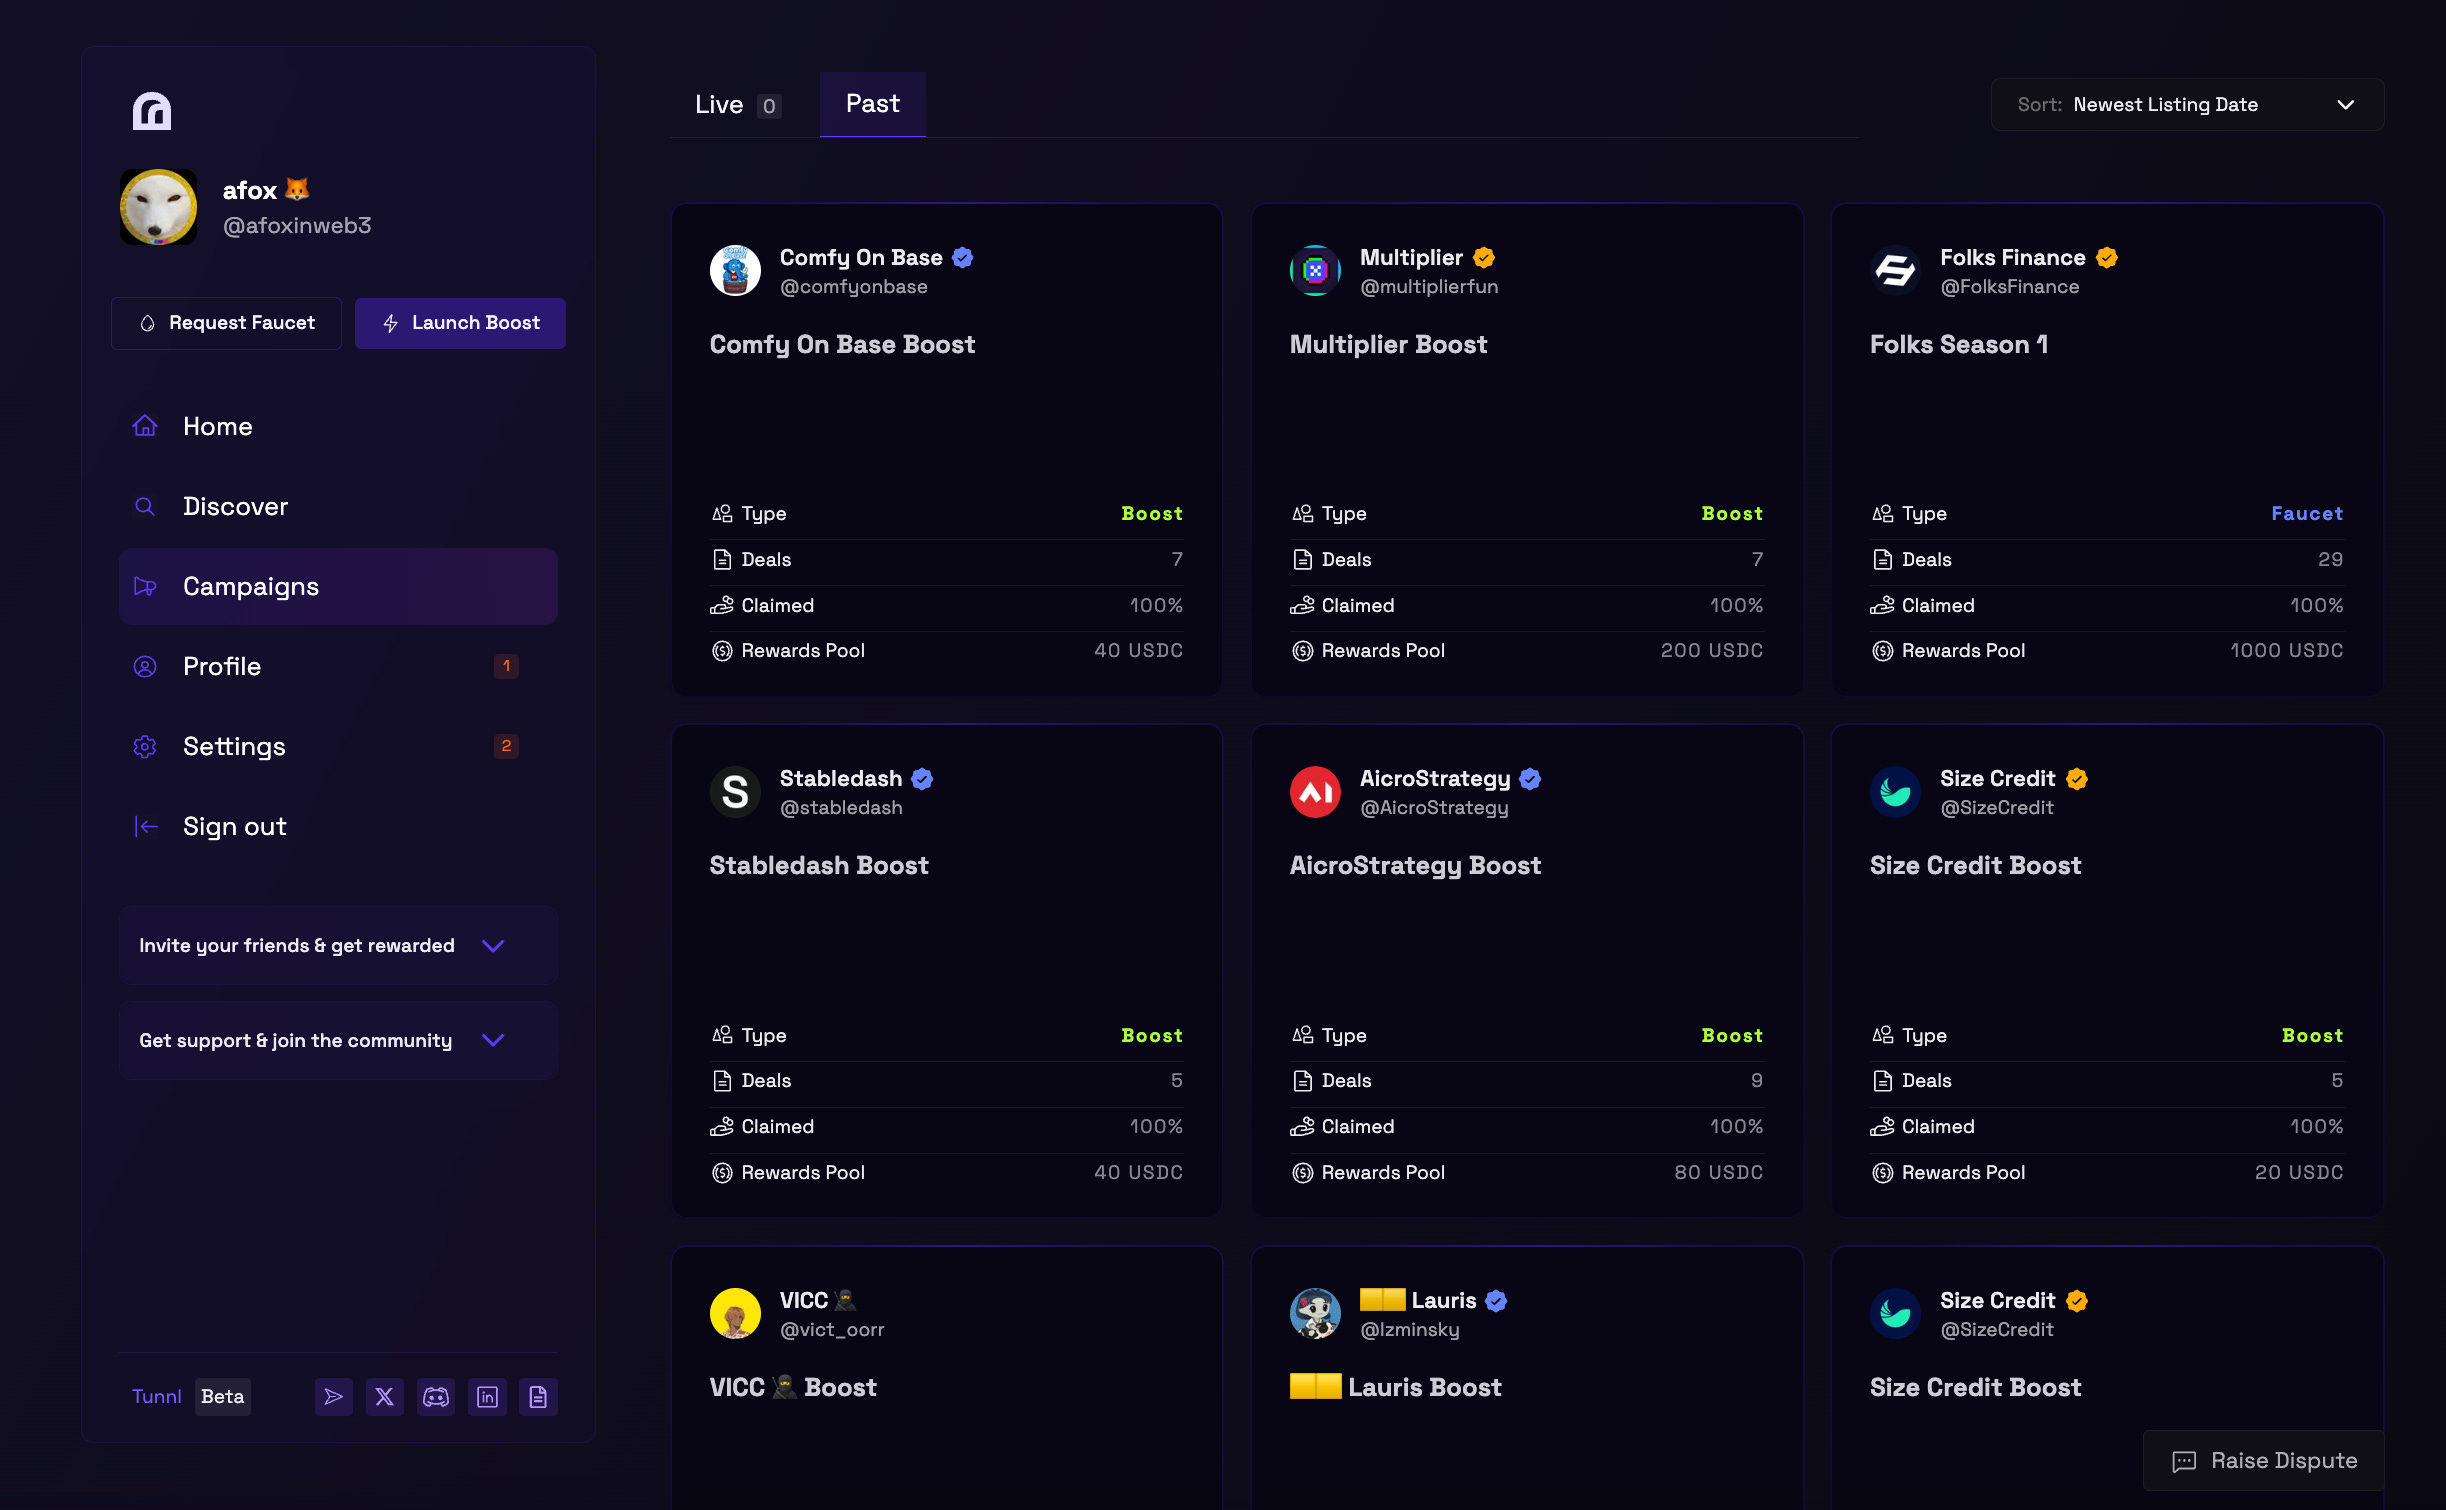
Task: Click the Raise Dispute button
Action: [x=2264, y=1460]
